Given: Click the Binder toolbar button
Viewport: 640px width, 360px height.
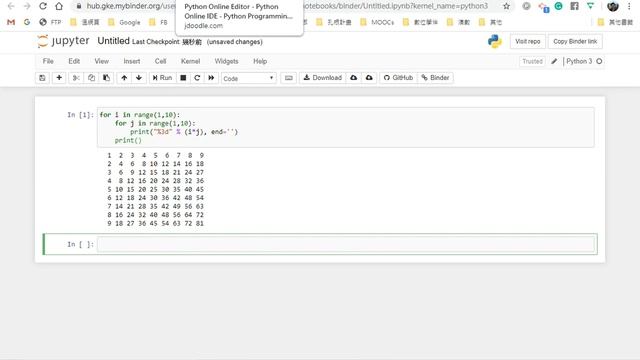Looking at the screenshot, I should (x=436, y=78).
